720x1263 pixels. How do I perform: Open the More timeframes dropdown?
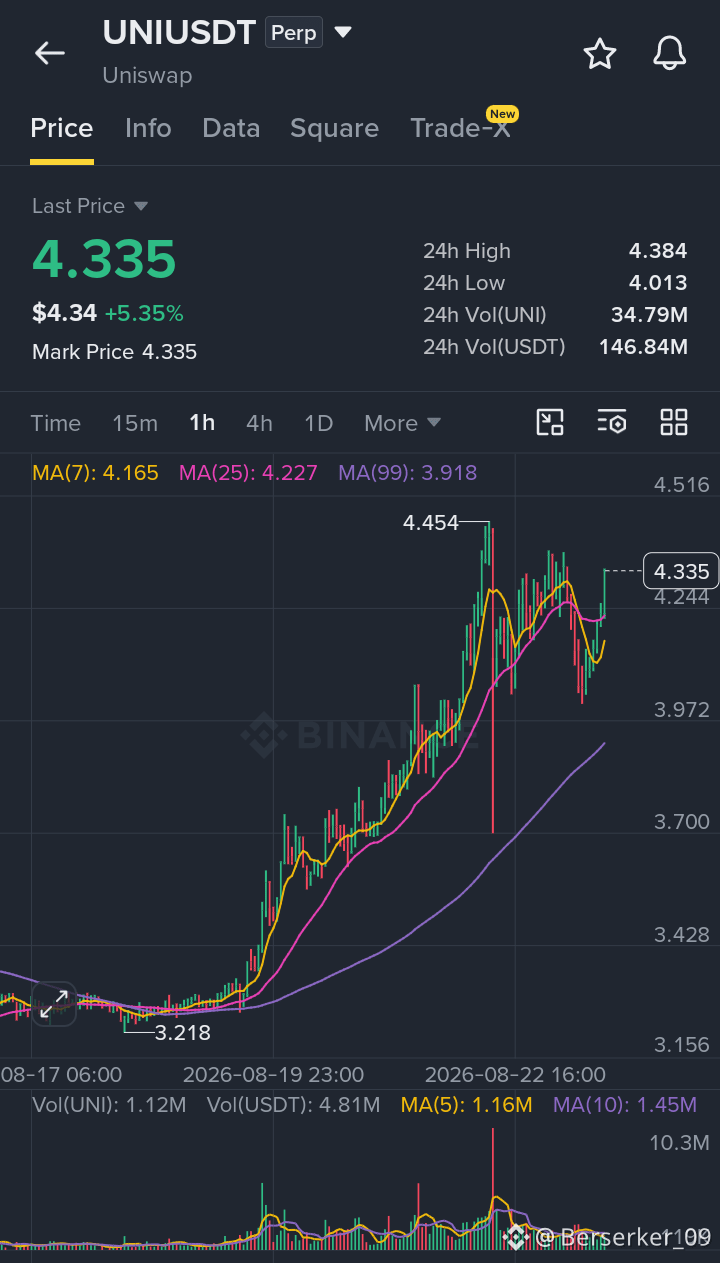402,423
